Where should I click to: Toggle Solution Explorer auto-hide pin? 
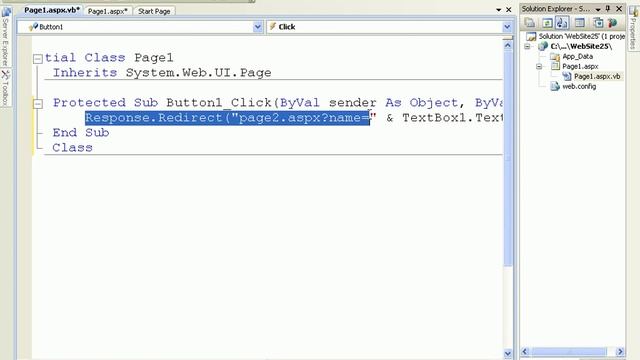[x=608, y=9]
